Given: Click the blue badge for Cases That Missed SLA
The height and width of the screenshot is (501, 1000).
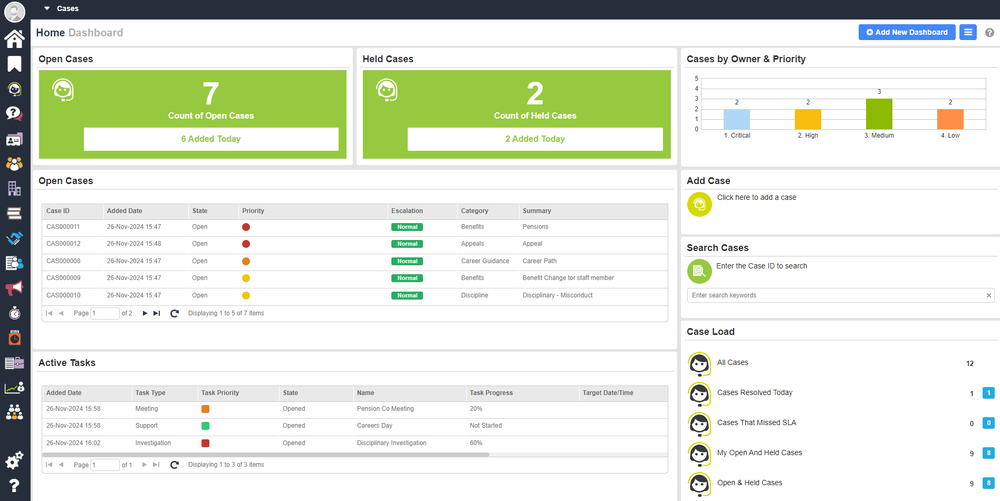Looking at the screenshot, I should [x=989, y=423].
